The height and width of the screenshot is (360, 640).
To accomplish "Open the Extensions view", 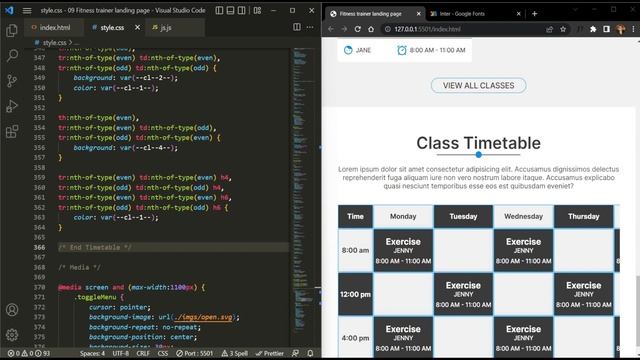I will (12, 131).
